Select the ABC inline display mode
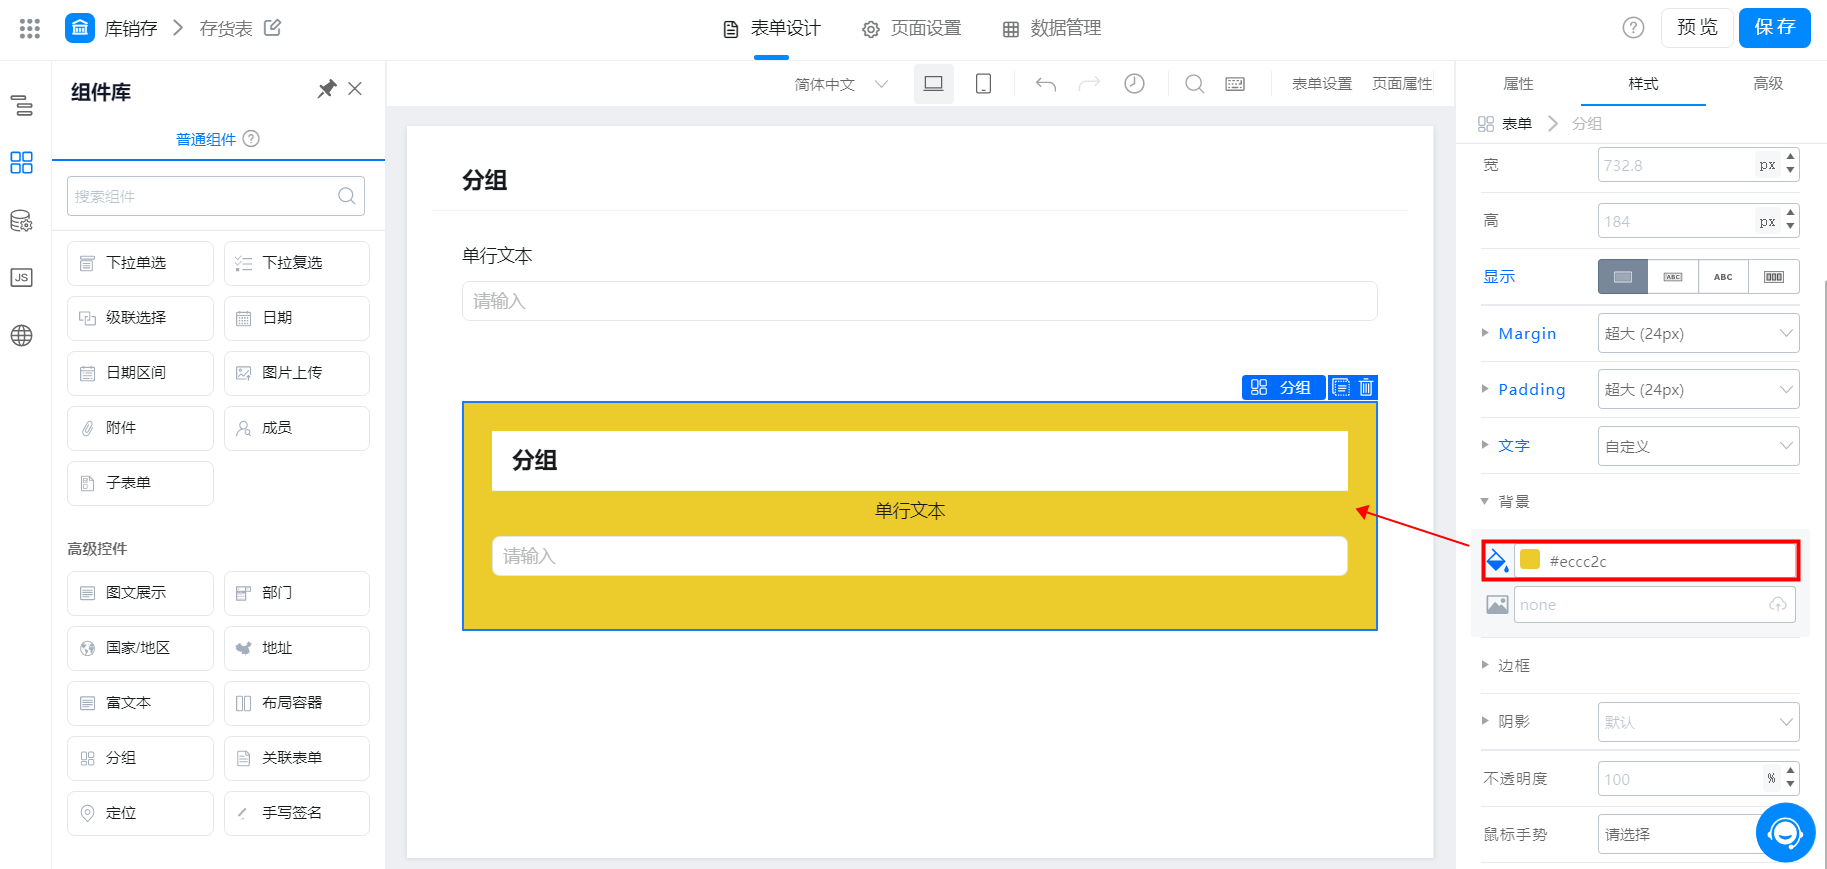 pos(1723,277)
